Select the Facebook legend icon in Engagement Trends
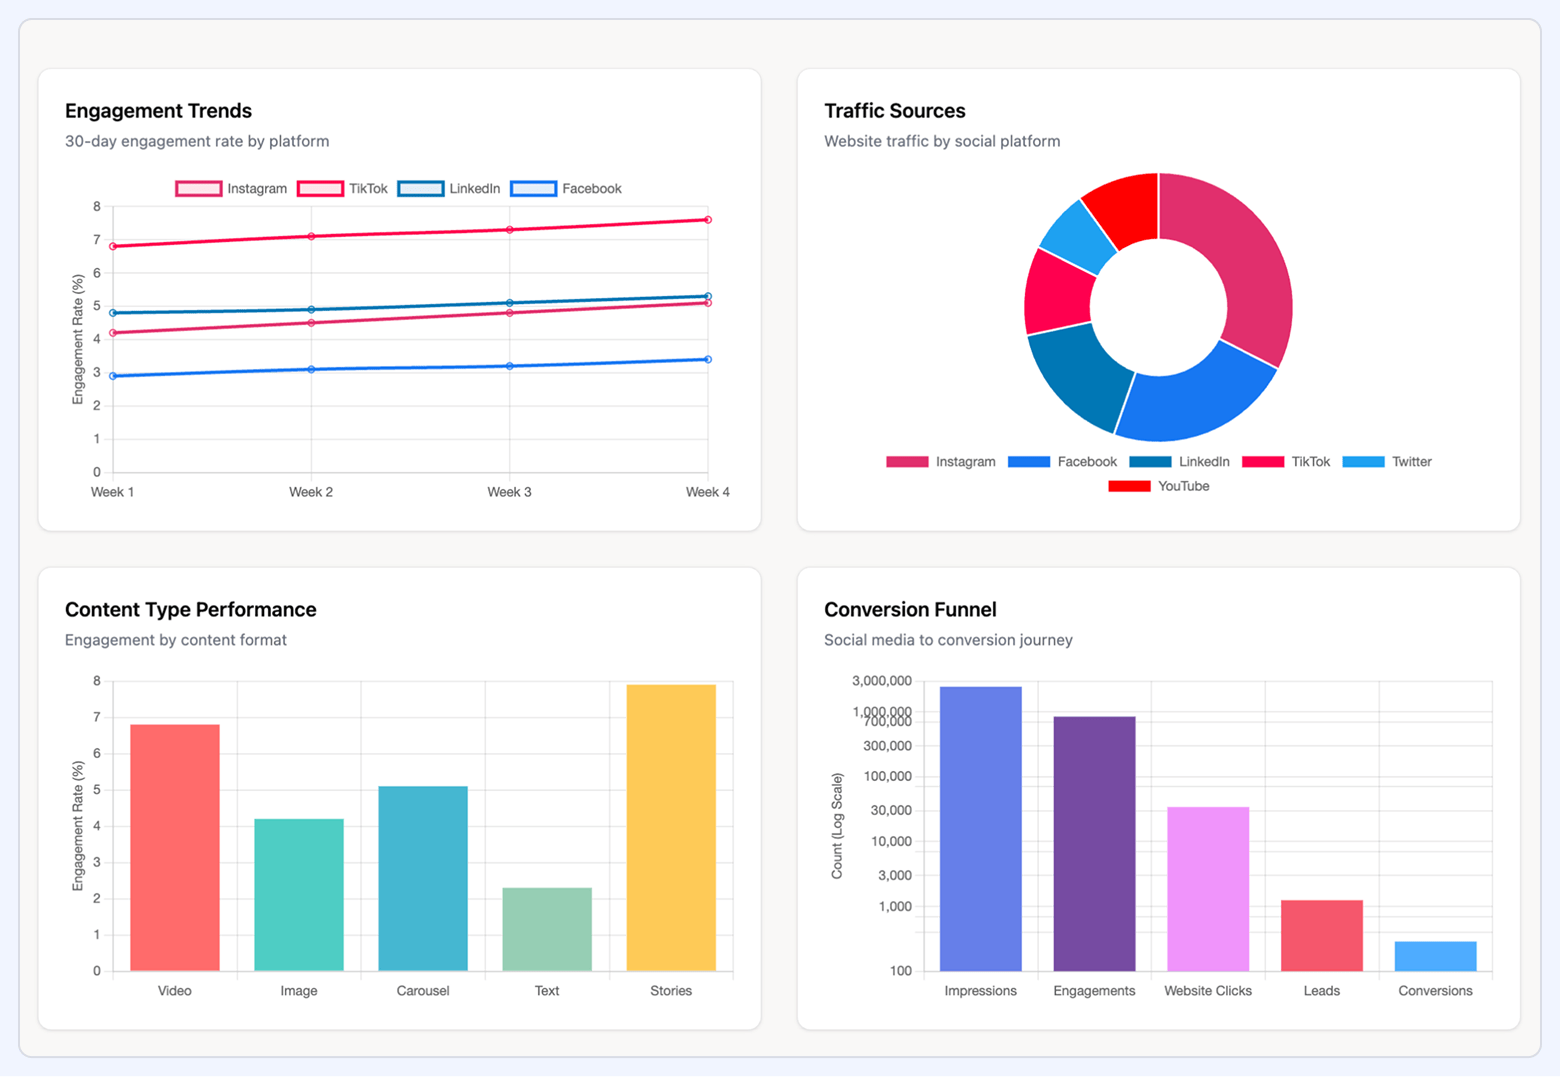 point(533,188)
